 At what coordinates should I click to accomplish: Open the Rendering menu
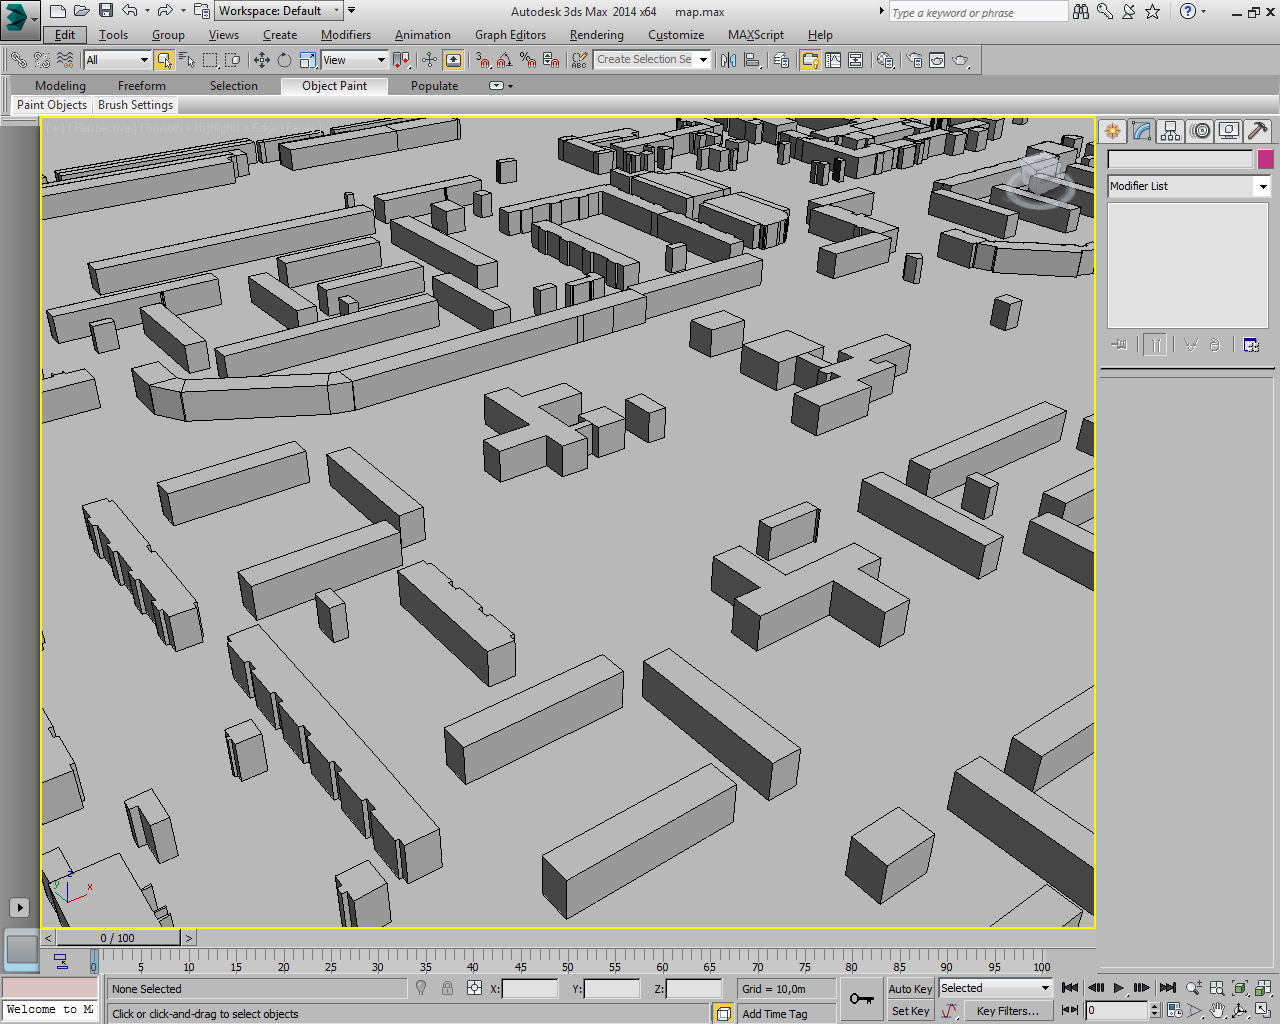point(596,35)
